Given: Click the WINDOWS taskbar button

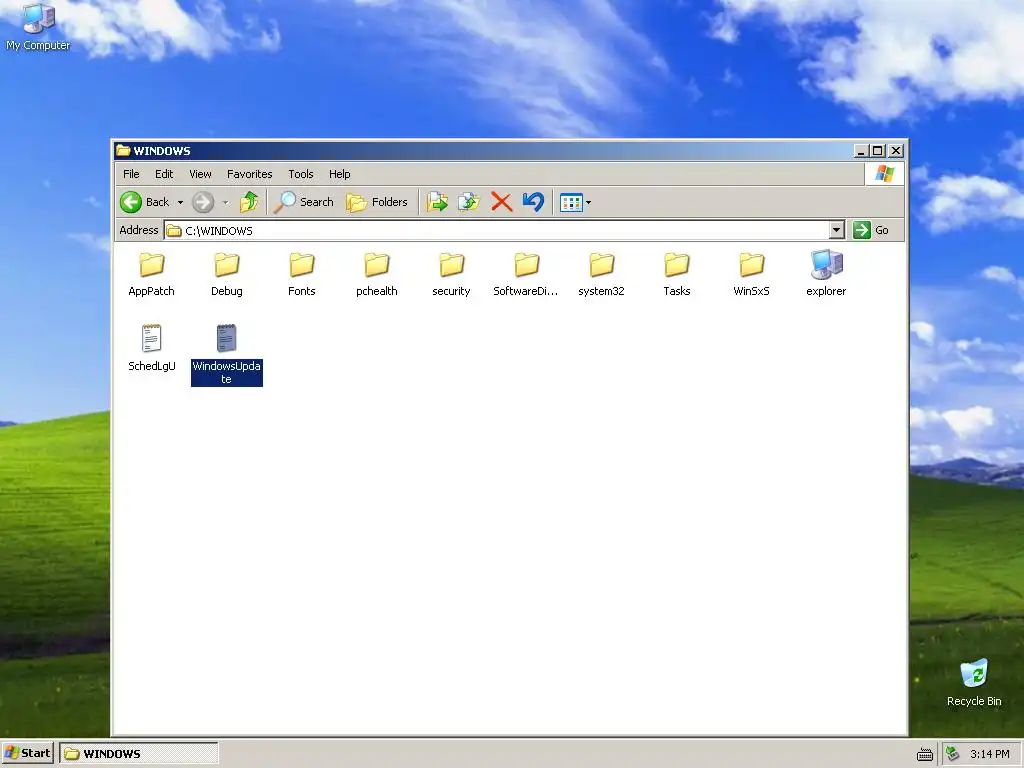Looking at the screenshot, I should pyautogui.click(x=139, y=754).
